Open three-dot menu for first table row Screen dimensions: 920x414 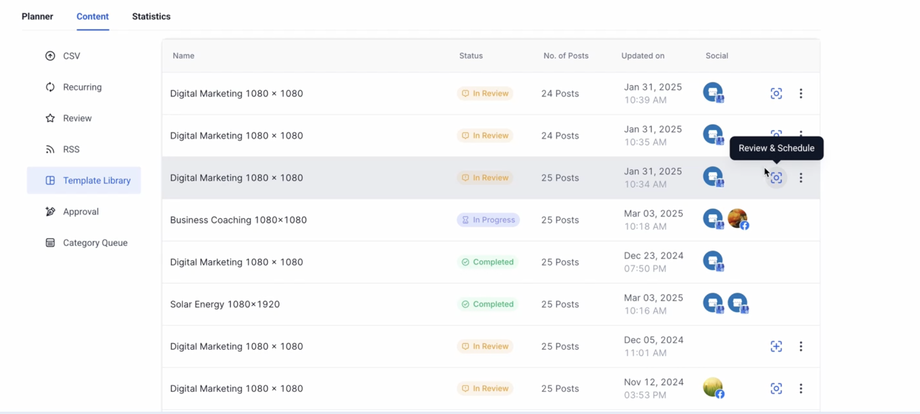tap(801, 94)
